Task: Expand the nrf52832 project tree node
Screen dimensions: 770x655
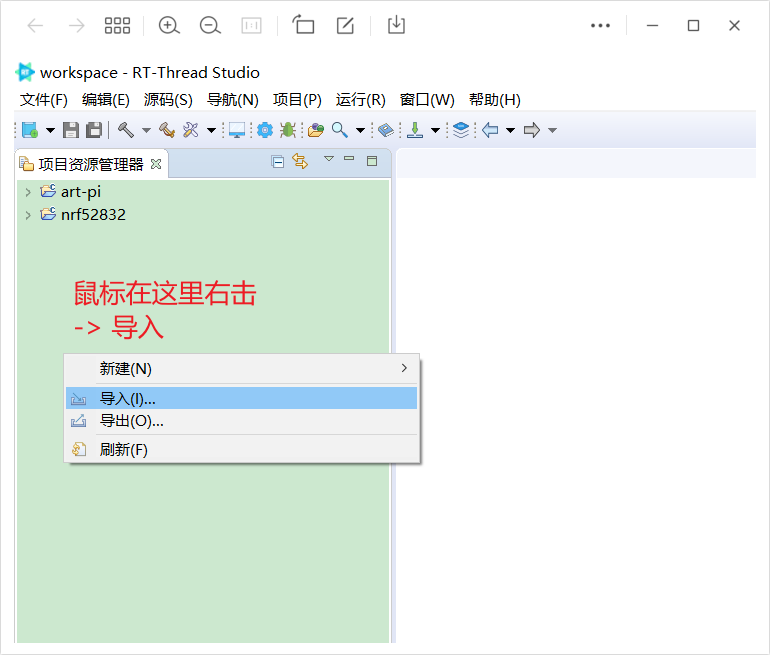Action: click(x=28, y=215)
